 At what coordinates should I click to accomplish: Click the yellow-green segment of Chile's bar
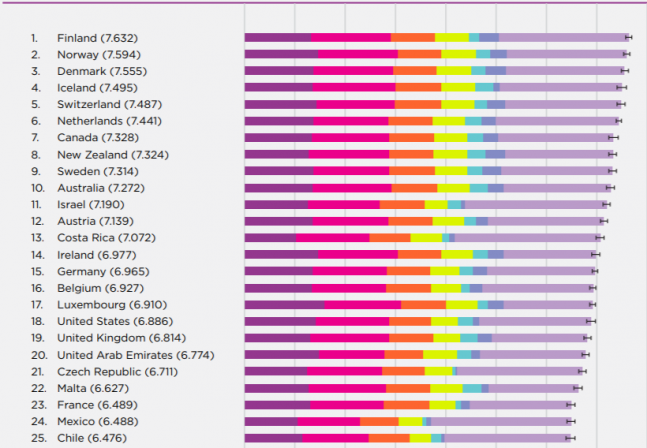[x=420, y=438]
